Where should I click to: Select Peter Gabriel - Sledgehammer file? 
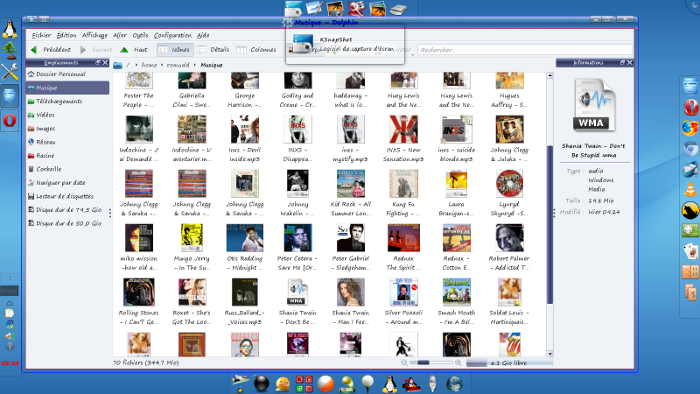point(350,248)
